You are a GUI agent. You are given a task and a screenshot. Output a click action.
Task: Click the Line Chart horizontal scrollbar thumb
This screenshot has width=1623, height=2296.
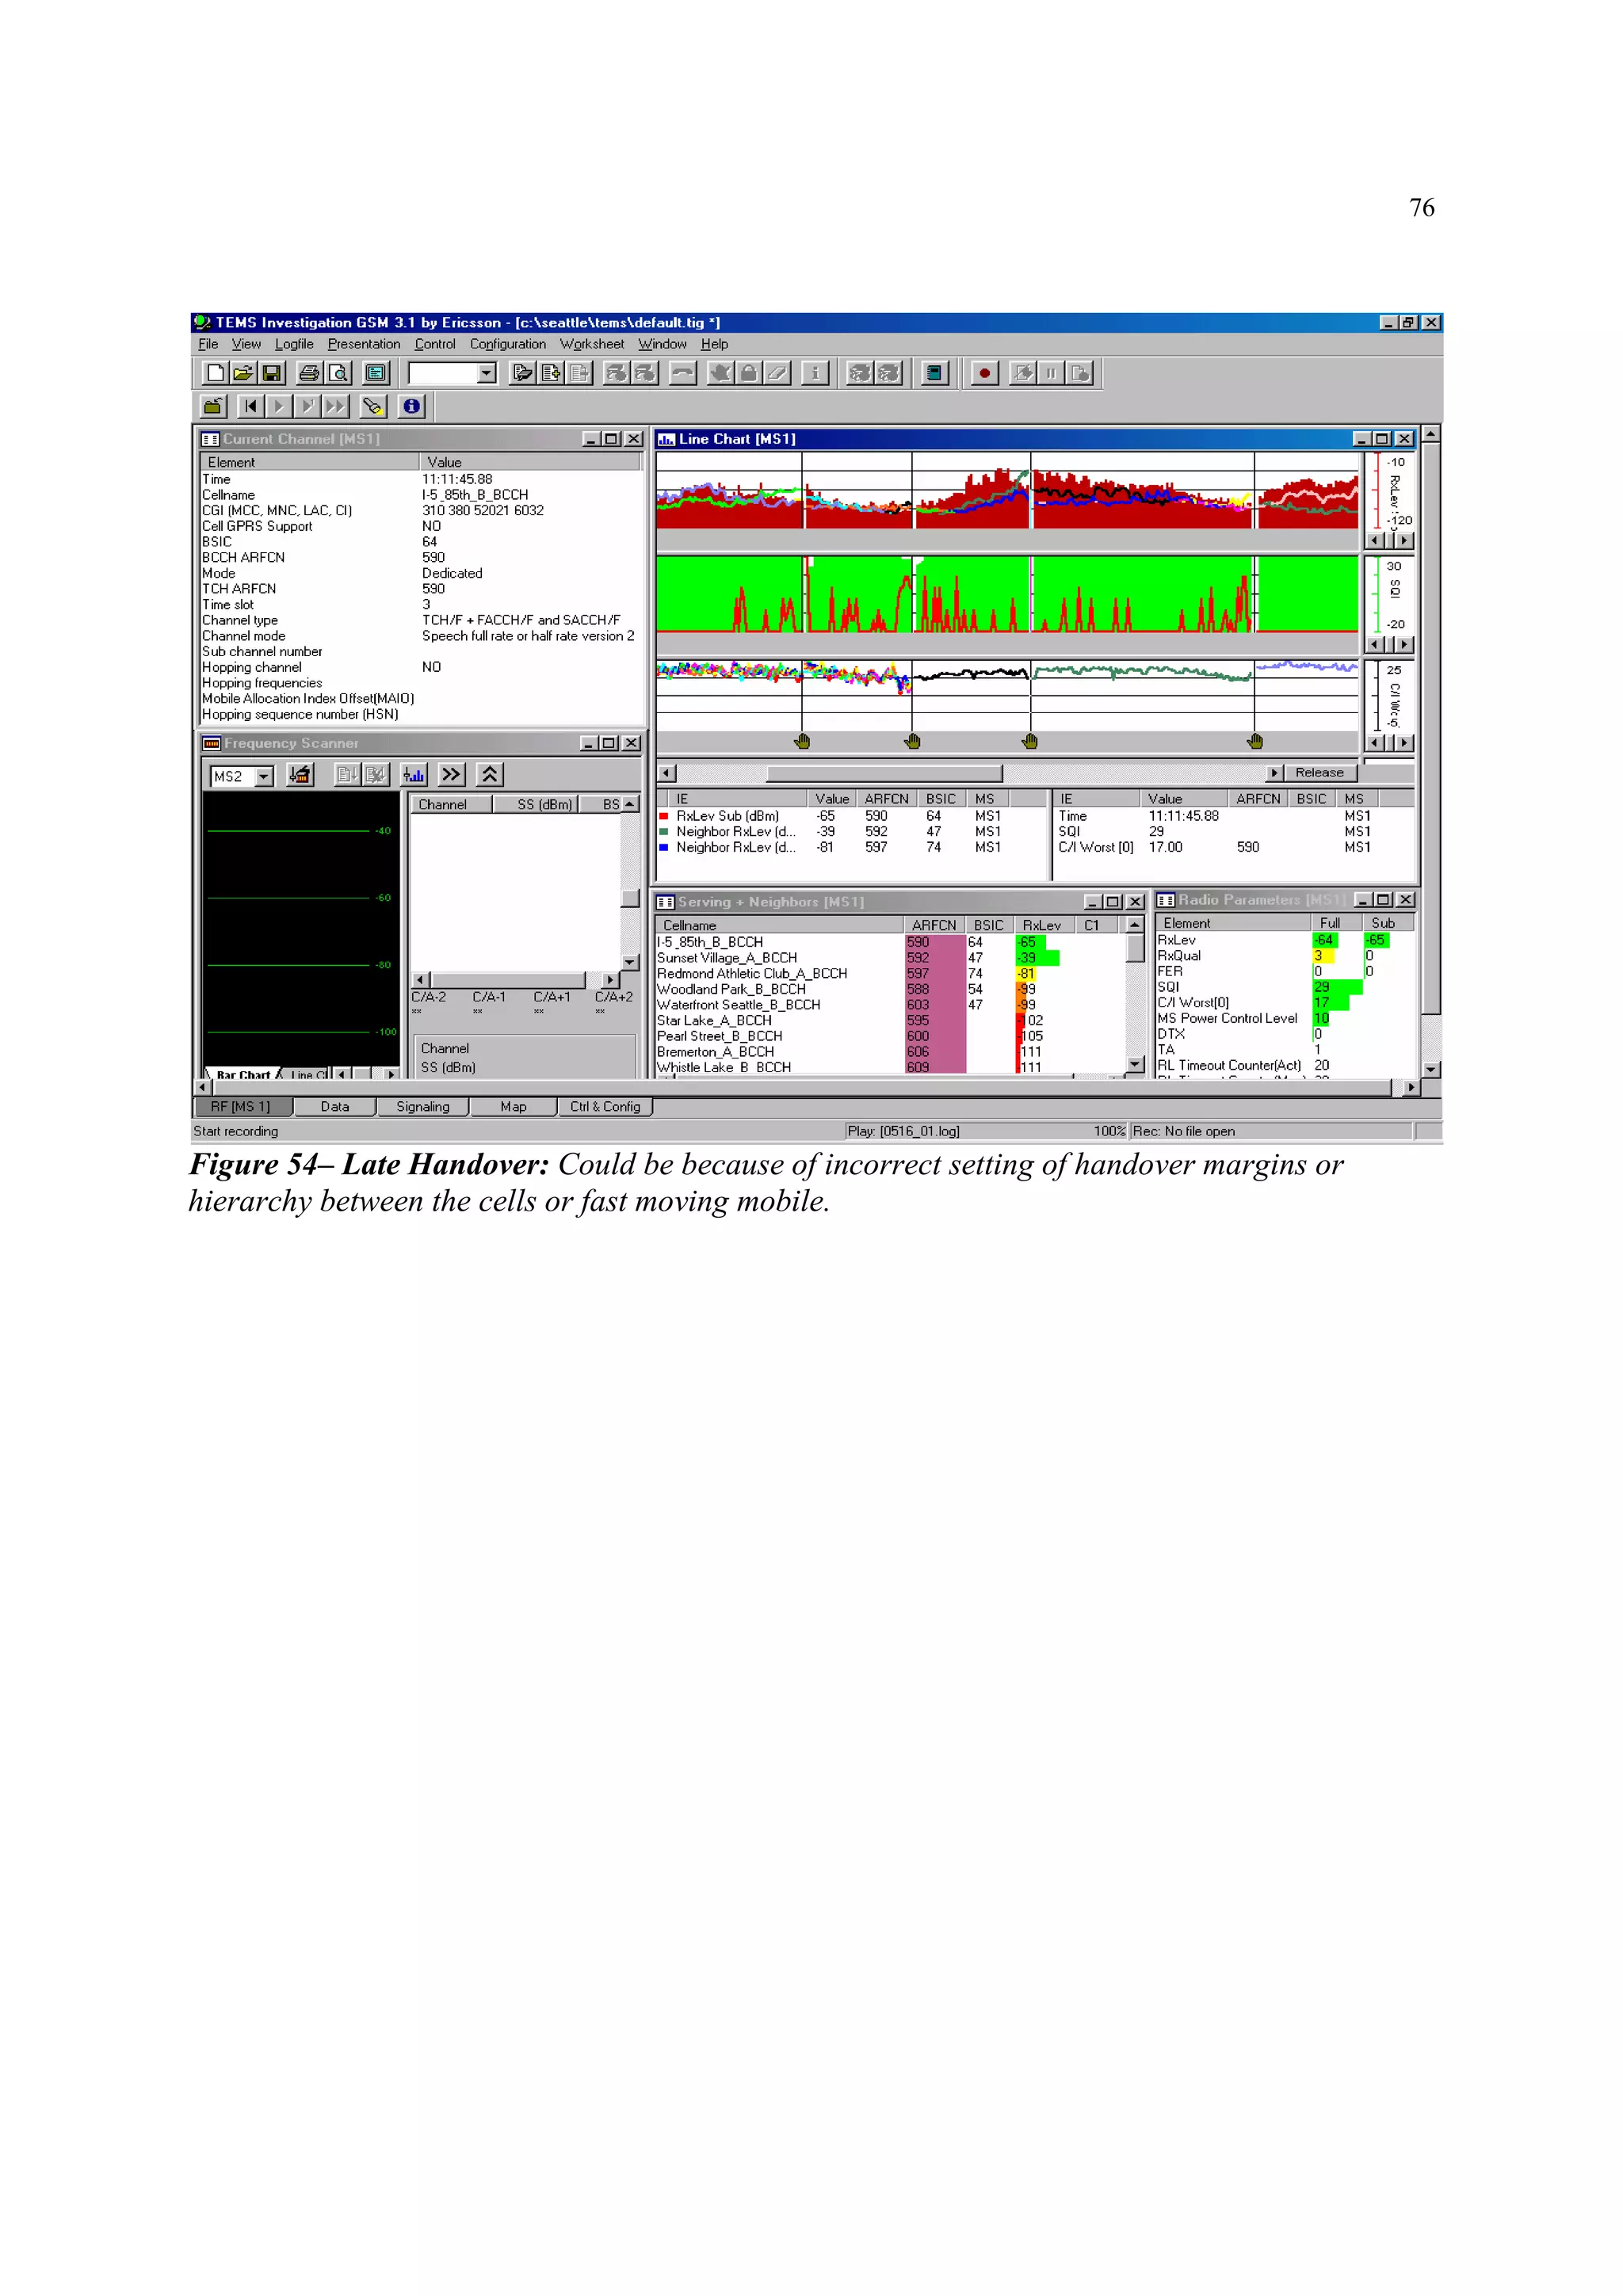point(884,773)
